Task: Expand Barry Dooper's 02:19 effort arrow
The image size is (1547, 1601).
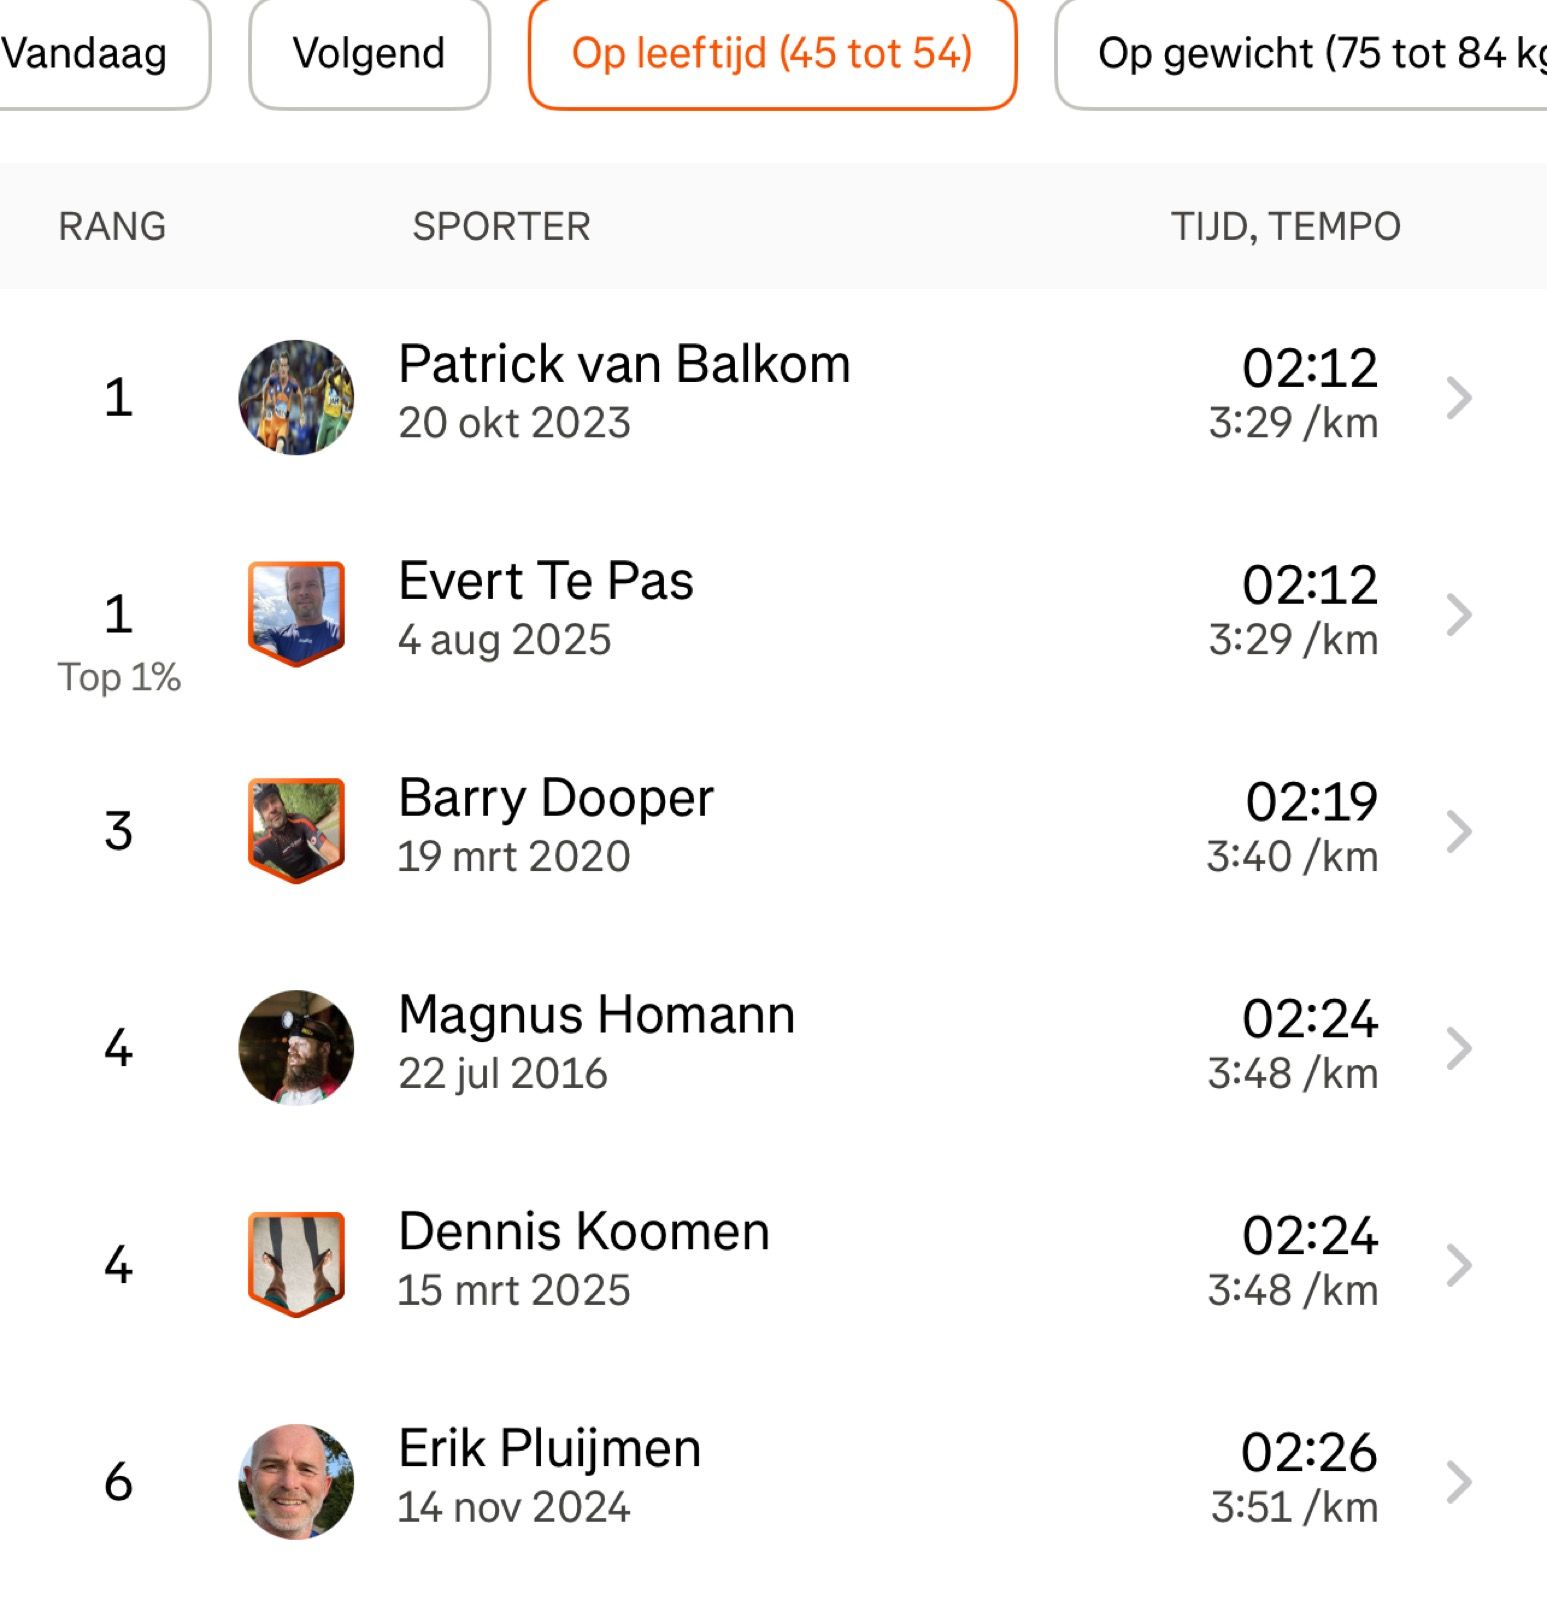Action: (1460, 831)
